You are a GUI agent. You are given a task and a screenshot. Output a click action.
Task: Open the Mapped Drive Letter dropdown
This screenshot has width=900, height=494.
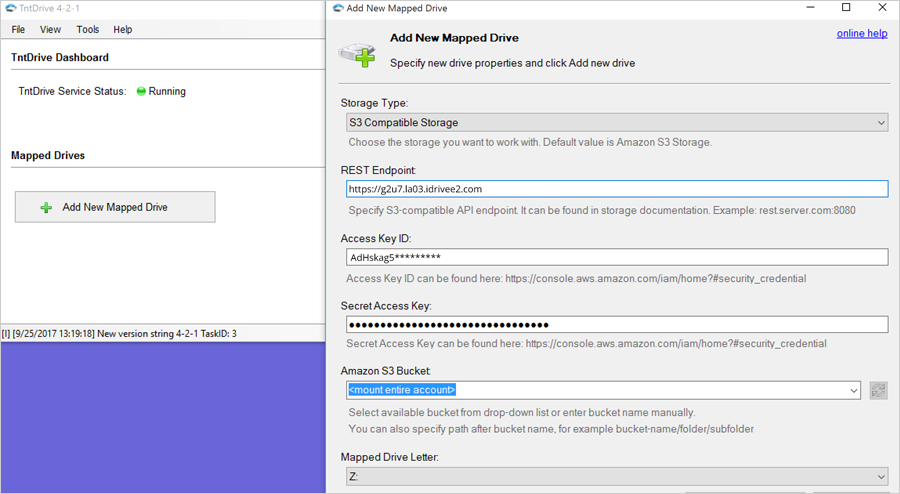tap(613, 477)
